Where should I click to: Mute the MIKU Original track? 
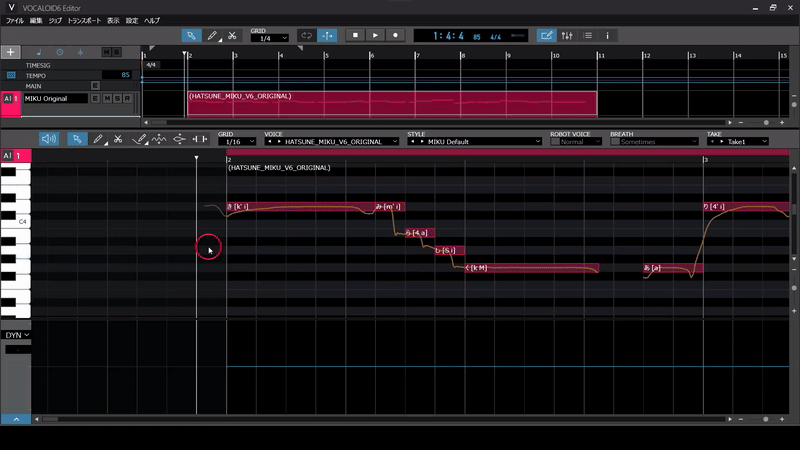coord(107,98)
